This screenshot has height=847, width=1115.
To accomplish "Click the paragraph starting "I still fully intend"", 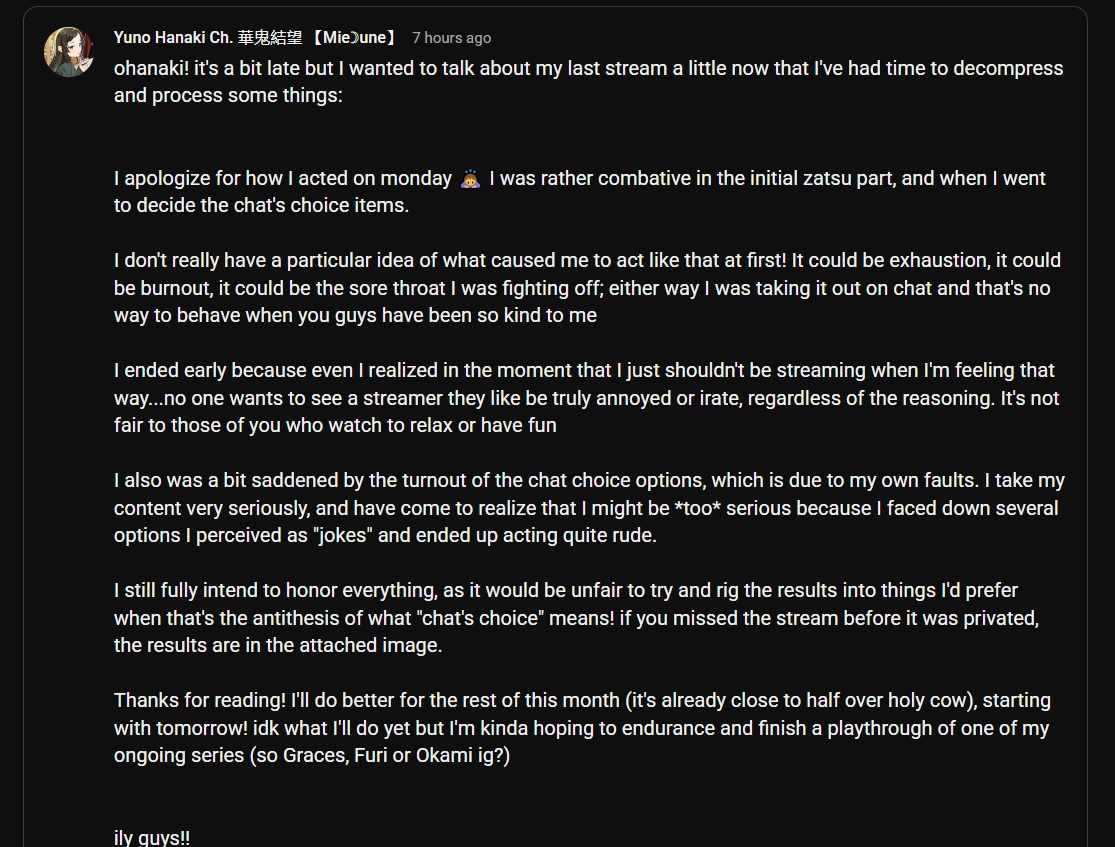I will (x=576, y=617).
